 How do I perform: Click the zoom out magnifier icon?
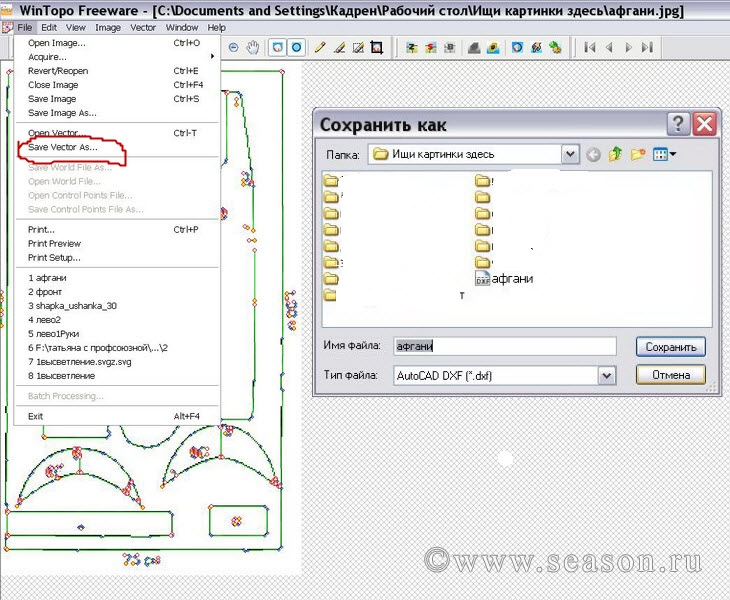(234, 47)
